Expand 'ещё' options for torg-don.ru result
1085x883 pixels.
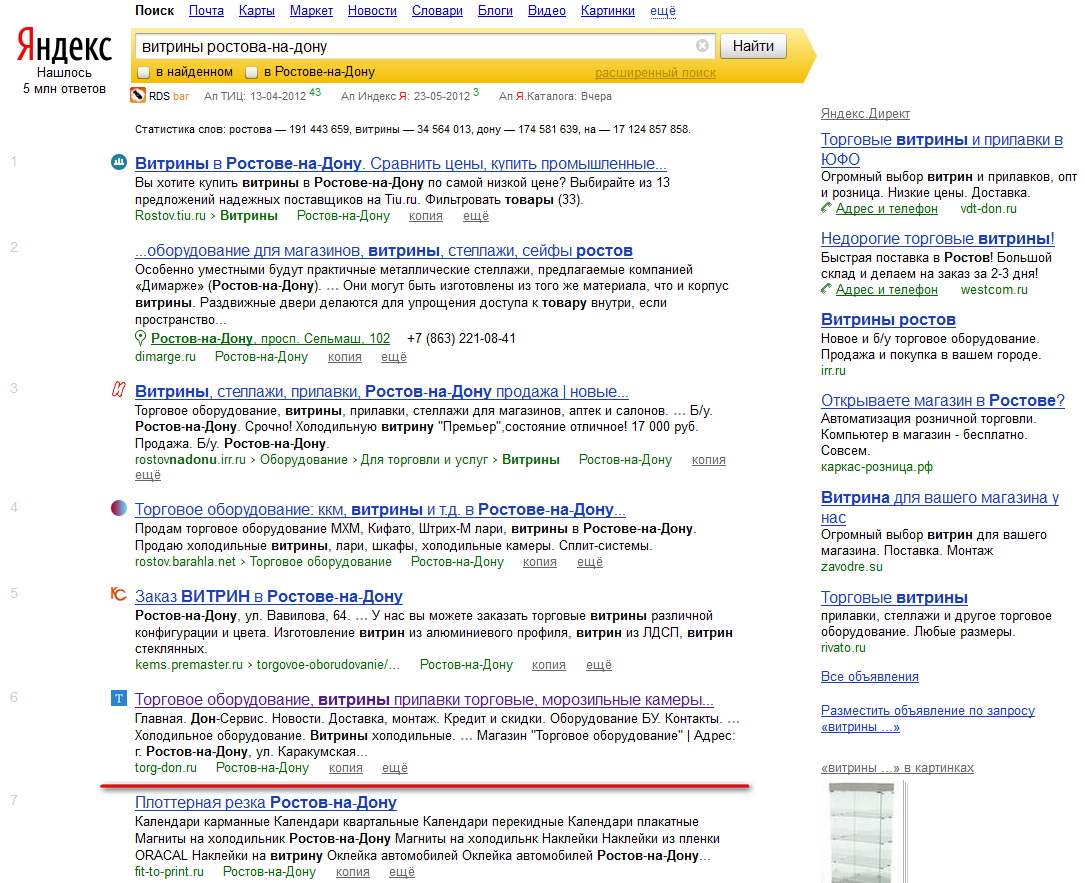394,768
